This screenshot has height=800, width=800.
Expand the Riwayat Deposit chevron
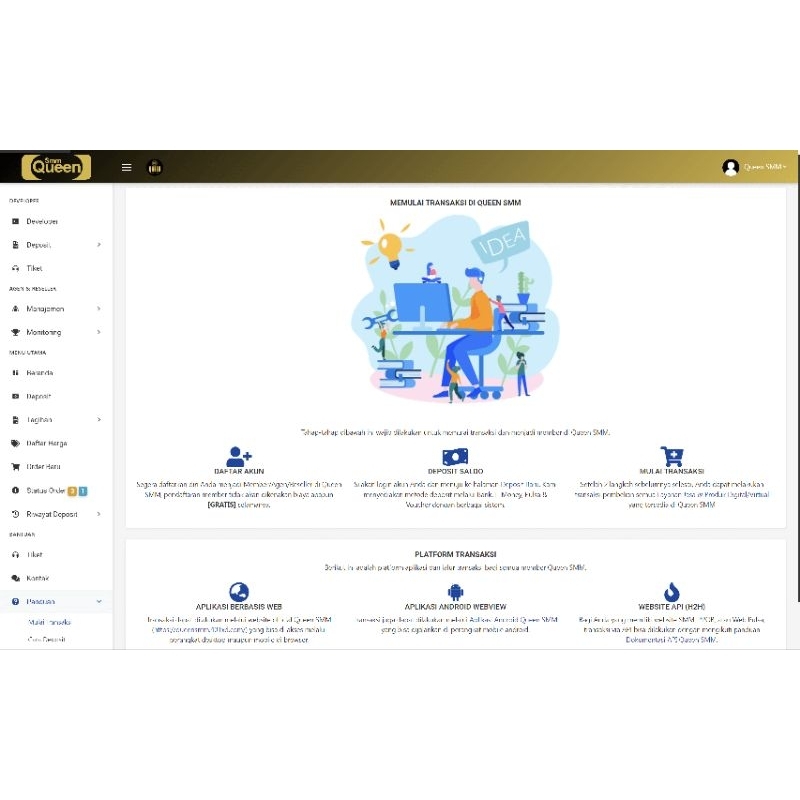click(x=99, y=514)
